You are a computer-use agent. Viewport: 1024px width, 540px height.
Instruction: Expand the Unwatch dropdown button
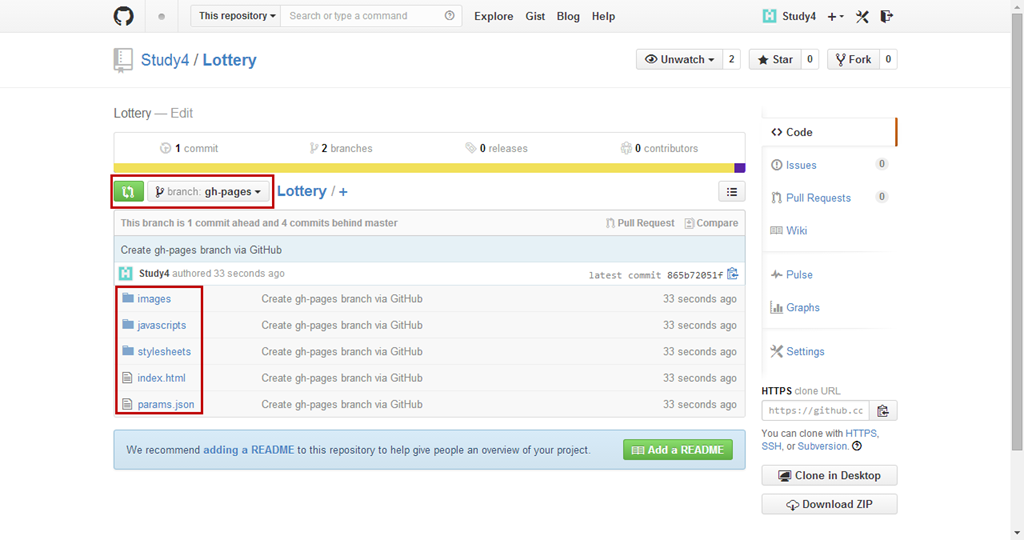click(679, 59)
